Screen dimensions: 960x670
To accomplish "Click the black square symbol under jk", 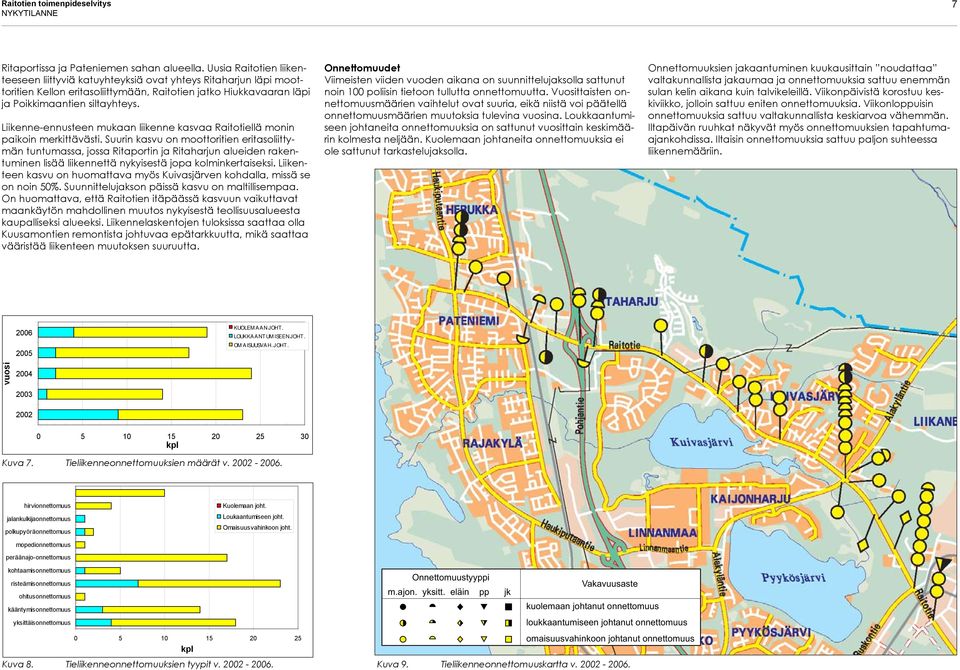I will (508, 607).
